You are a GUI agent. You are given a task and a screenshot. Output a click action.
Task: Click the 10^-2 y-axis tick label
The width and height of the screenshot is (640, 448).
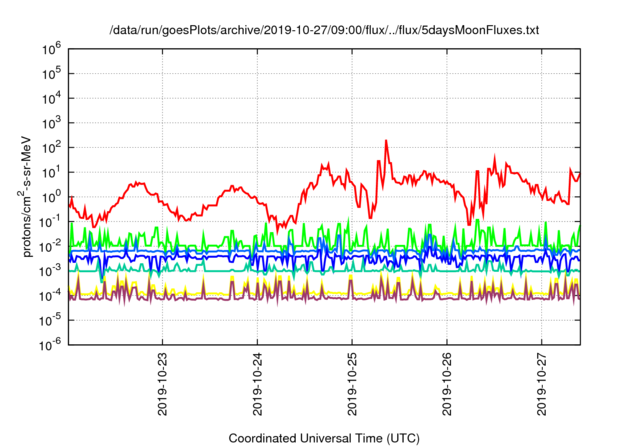pyautogui.click(x=50, y=246)
